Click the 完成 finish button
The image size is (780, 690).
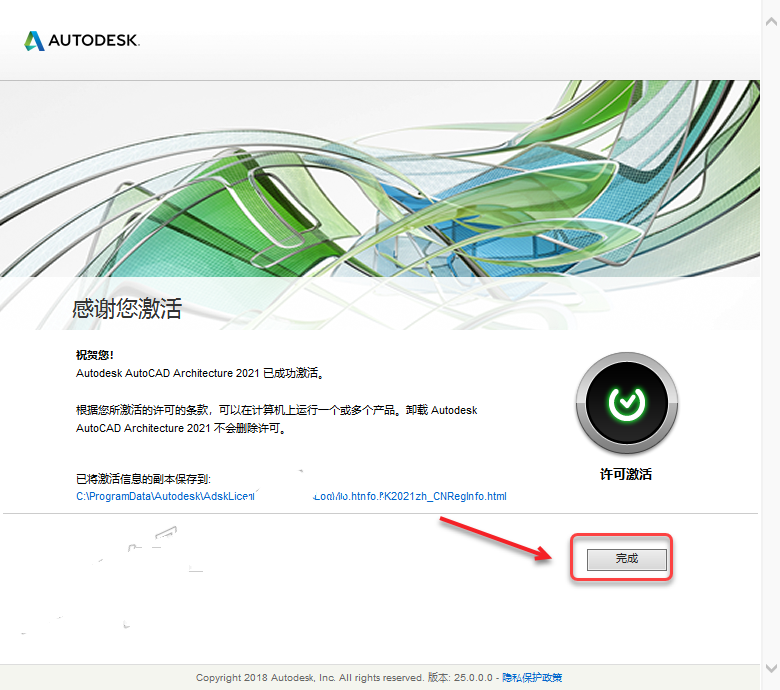626,559
